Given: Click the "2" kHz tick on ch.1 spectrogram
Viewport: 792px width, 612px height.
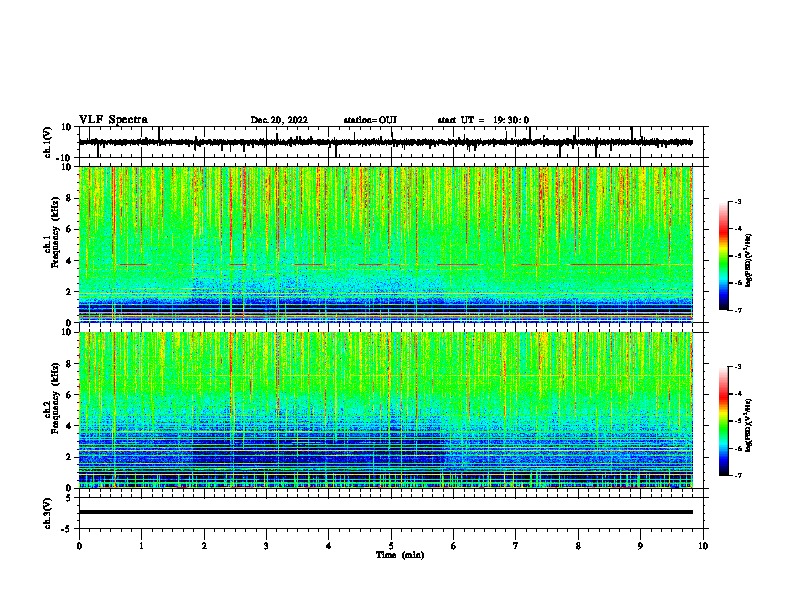Looking at the screenshot, I should [70, 292].
